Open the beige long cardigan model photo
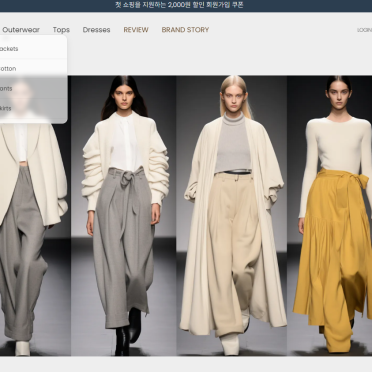372x372 pixels. tap(232, 216)
